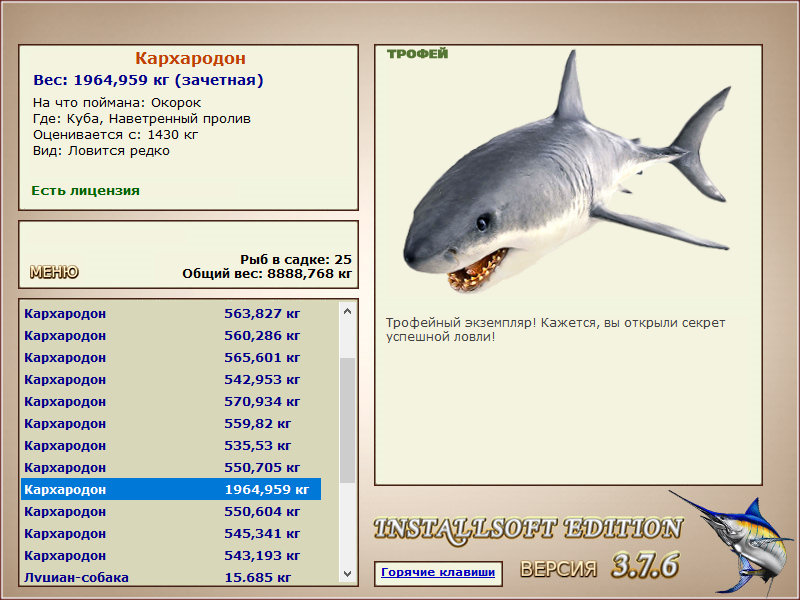Click the ВЕРСИЯ 3.7.6 label

[599, 566]
